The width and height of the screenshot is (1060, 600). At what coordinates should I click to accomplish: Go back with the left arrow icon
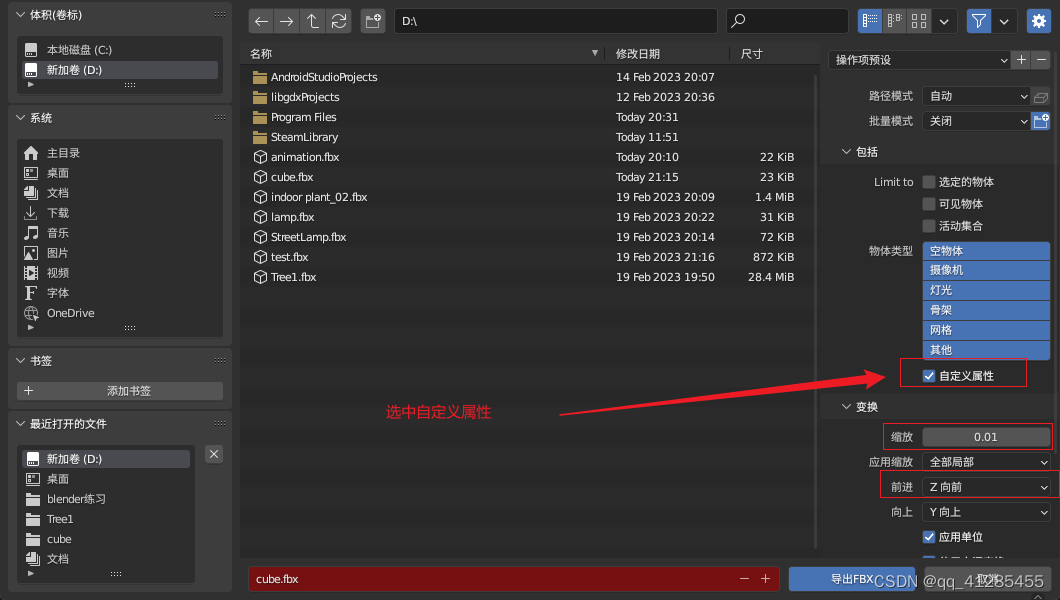click(x=261, y=22)
